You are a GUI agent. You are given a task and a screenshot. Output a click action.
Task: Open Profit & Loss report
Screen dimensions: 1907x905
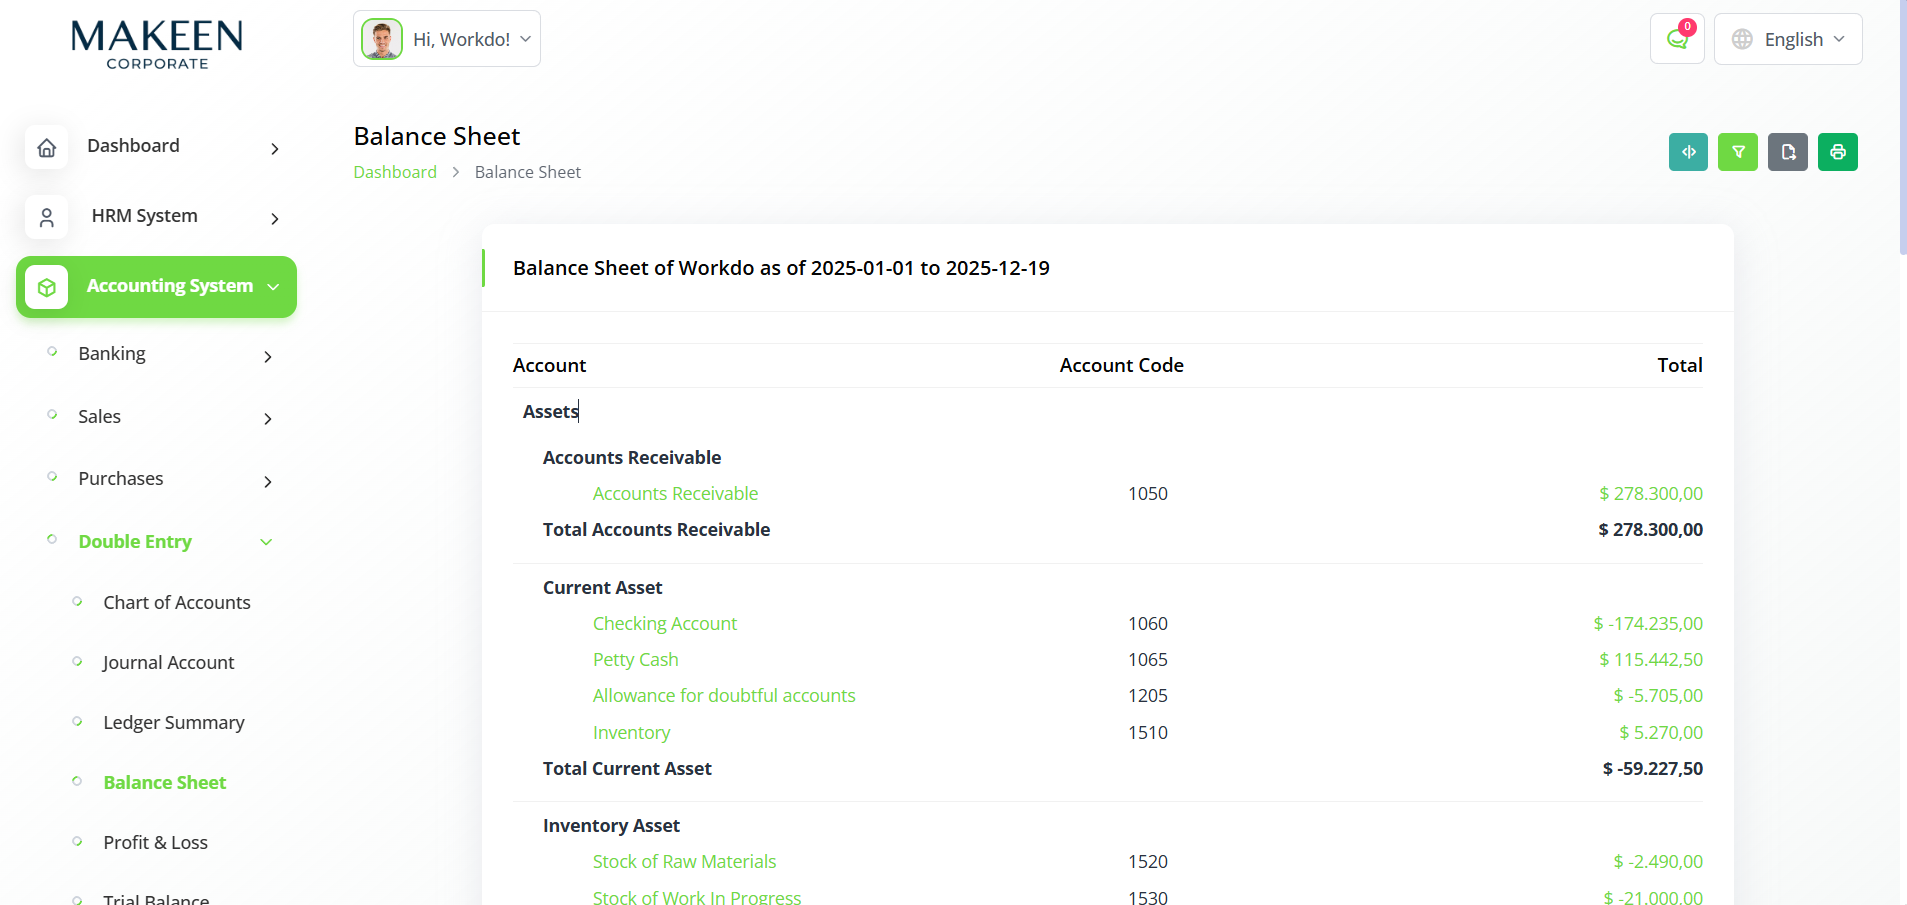click(x=156, y=842)
